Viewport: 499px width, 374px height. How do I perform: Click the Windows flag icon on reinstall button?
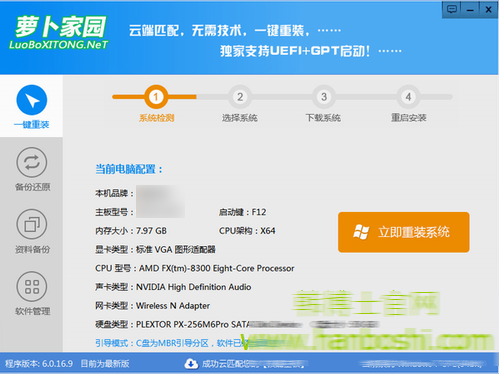pyautogui.click(x=361, y=232)
